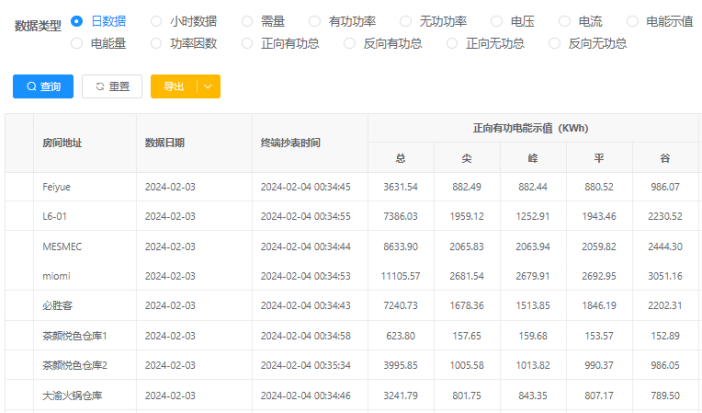The width and height of the screenshot is (702, 413).
Task: Click the 重置 reset button
Action: point(112,87)
